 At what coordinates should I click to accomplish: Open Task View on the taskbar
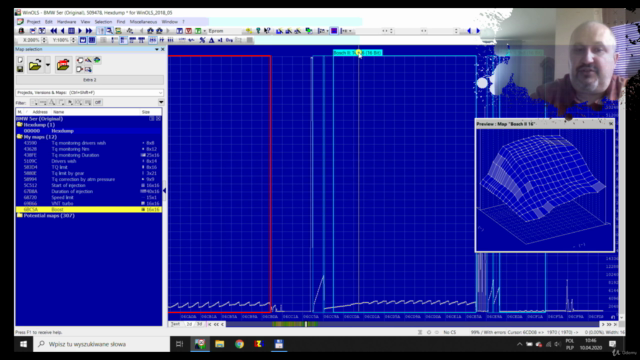[180, 344]
